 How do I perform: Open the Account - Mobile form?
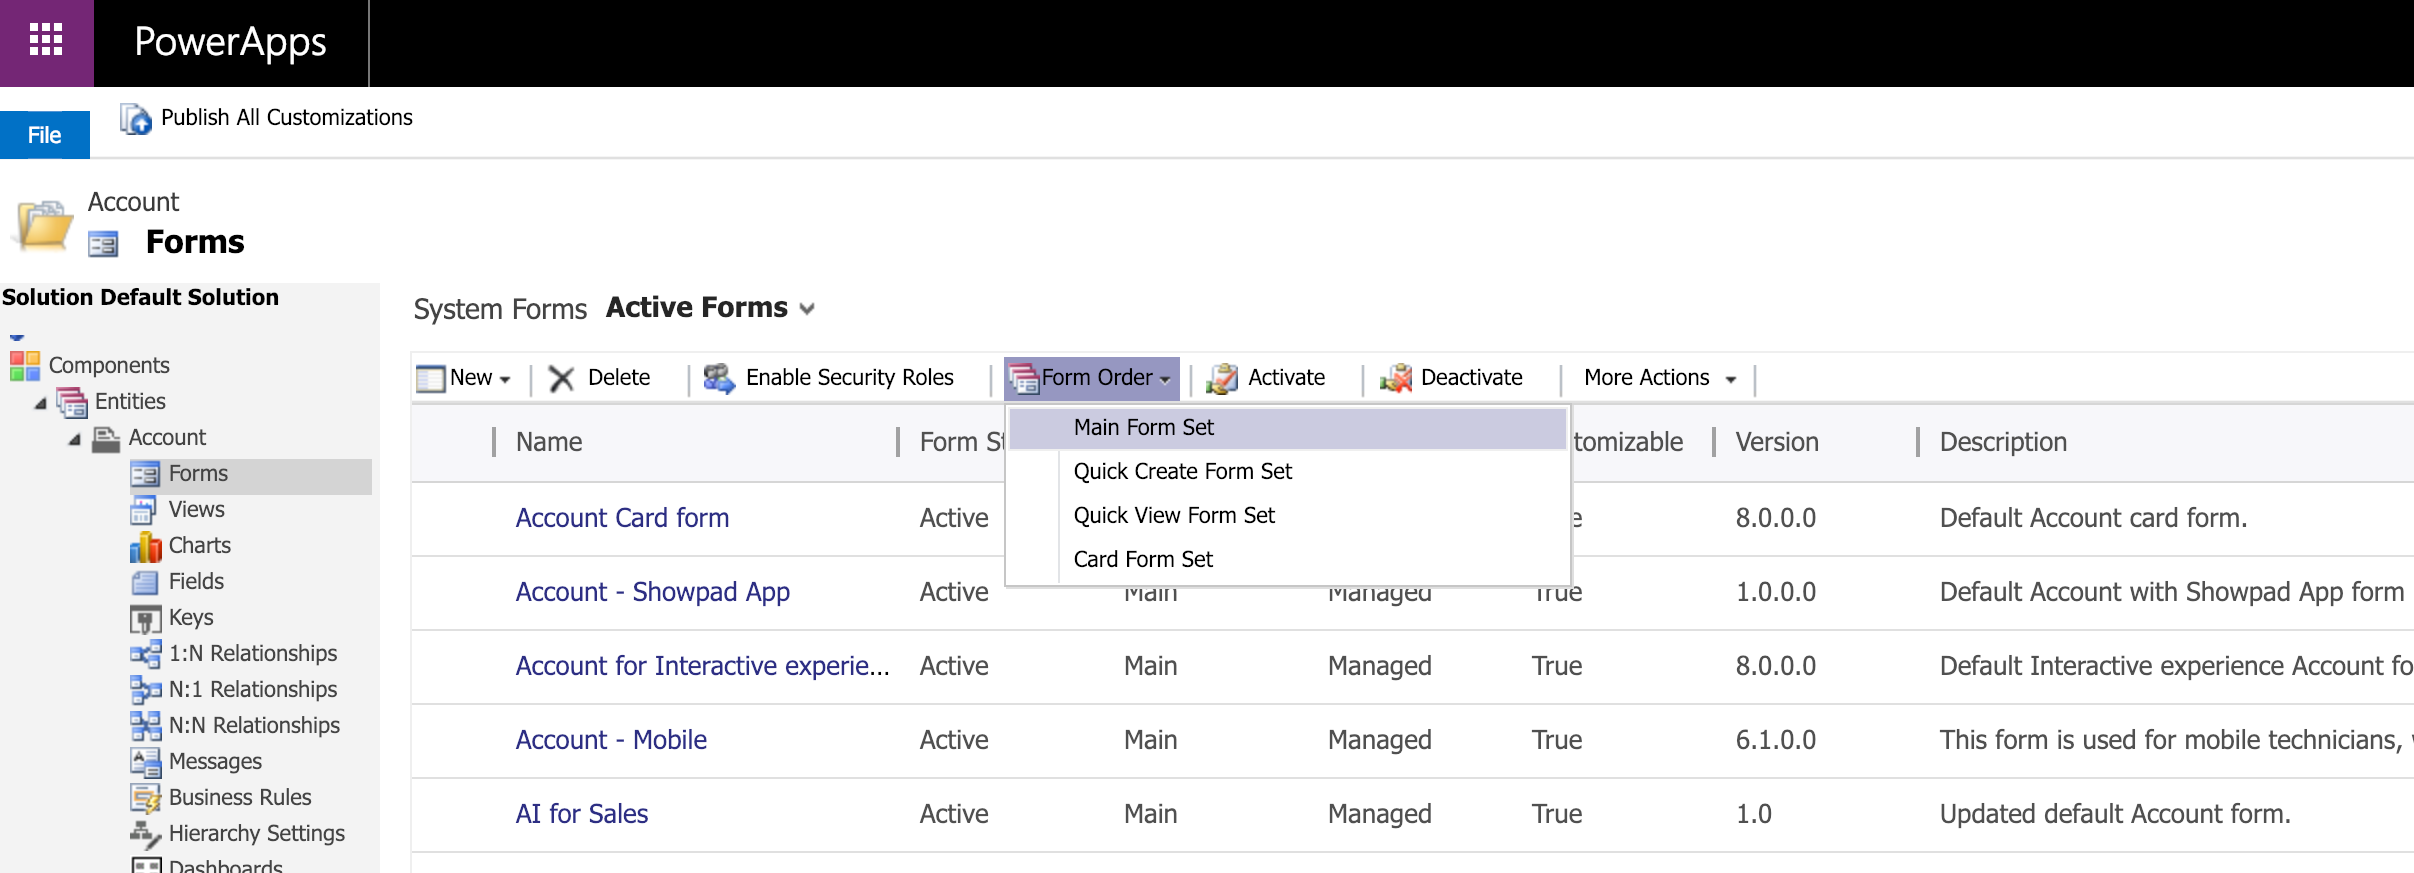(x=611, y=740)
